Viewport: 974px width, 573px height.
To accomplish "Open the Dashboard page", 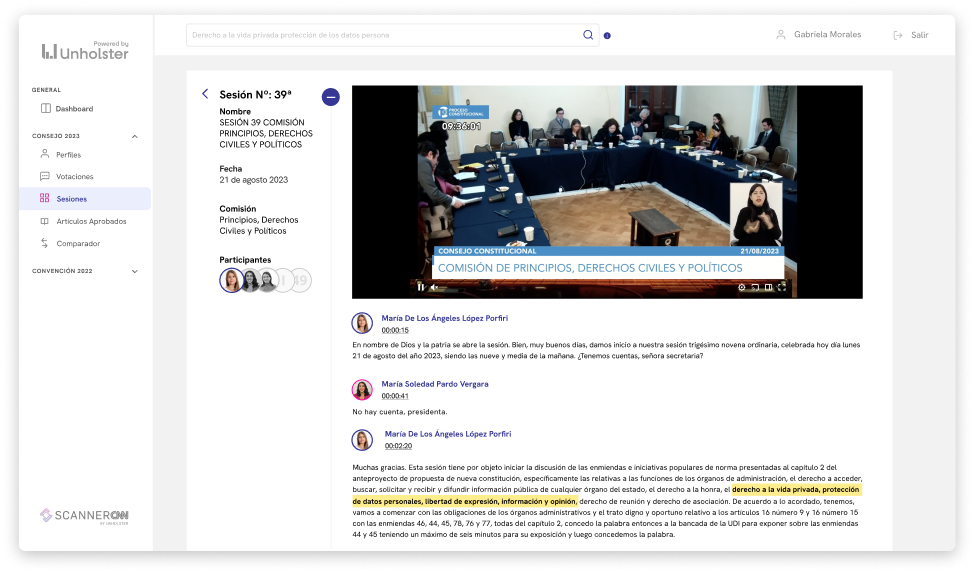I will point(74,109).
